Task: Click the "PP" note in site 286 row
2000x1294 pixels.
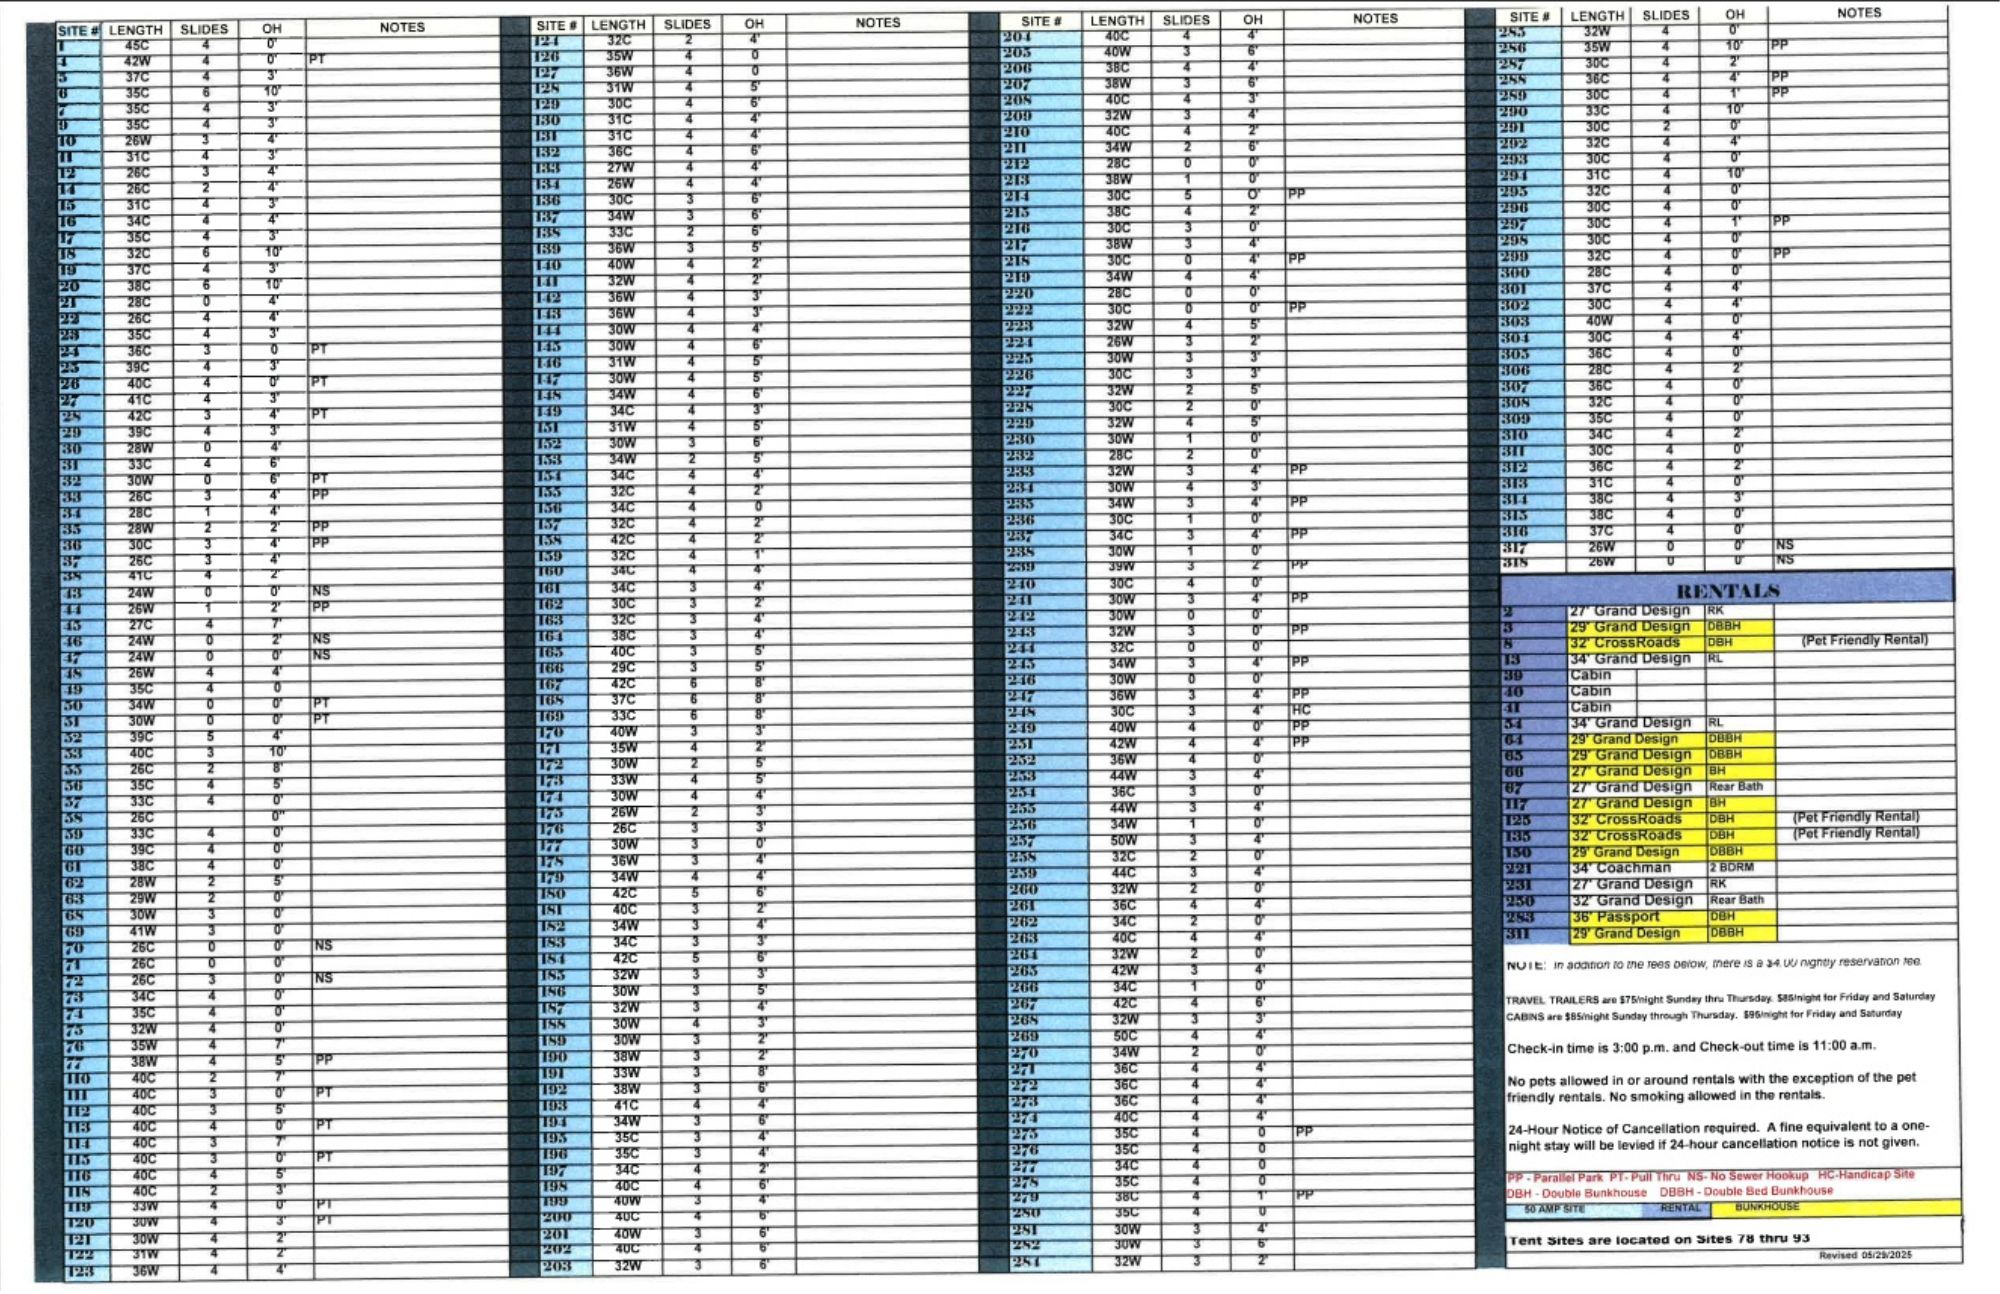Action: coord(1779,45)
